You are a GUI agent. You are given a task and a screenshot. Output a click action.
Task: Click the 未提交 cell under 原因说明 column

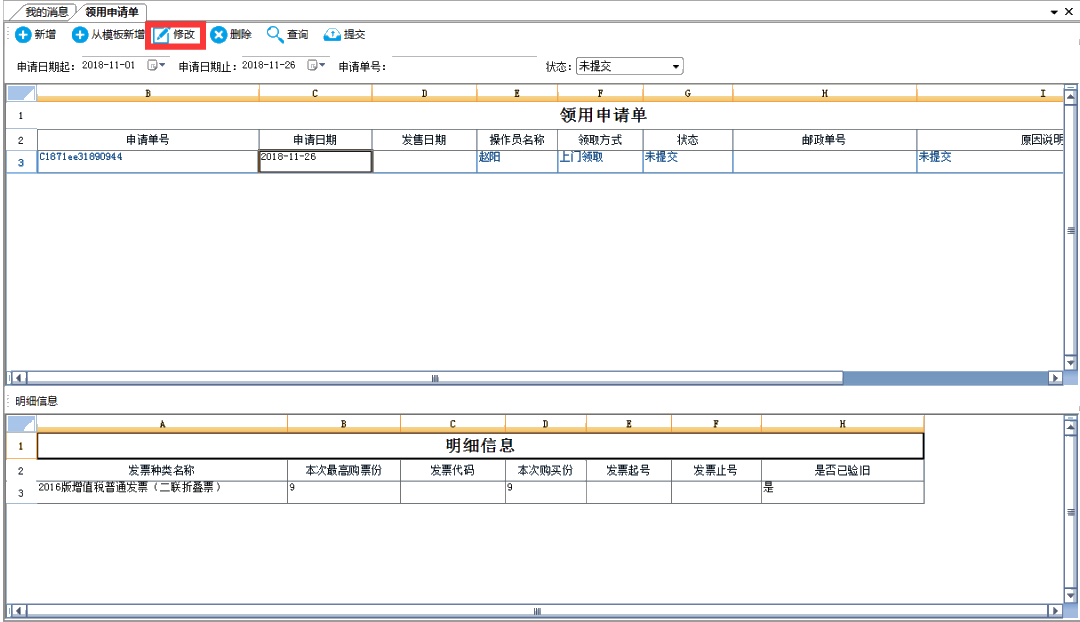pos(990,161)
